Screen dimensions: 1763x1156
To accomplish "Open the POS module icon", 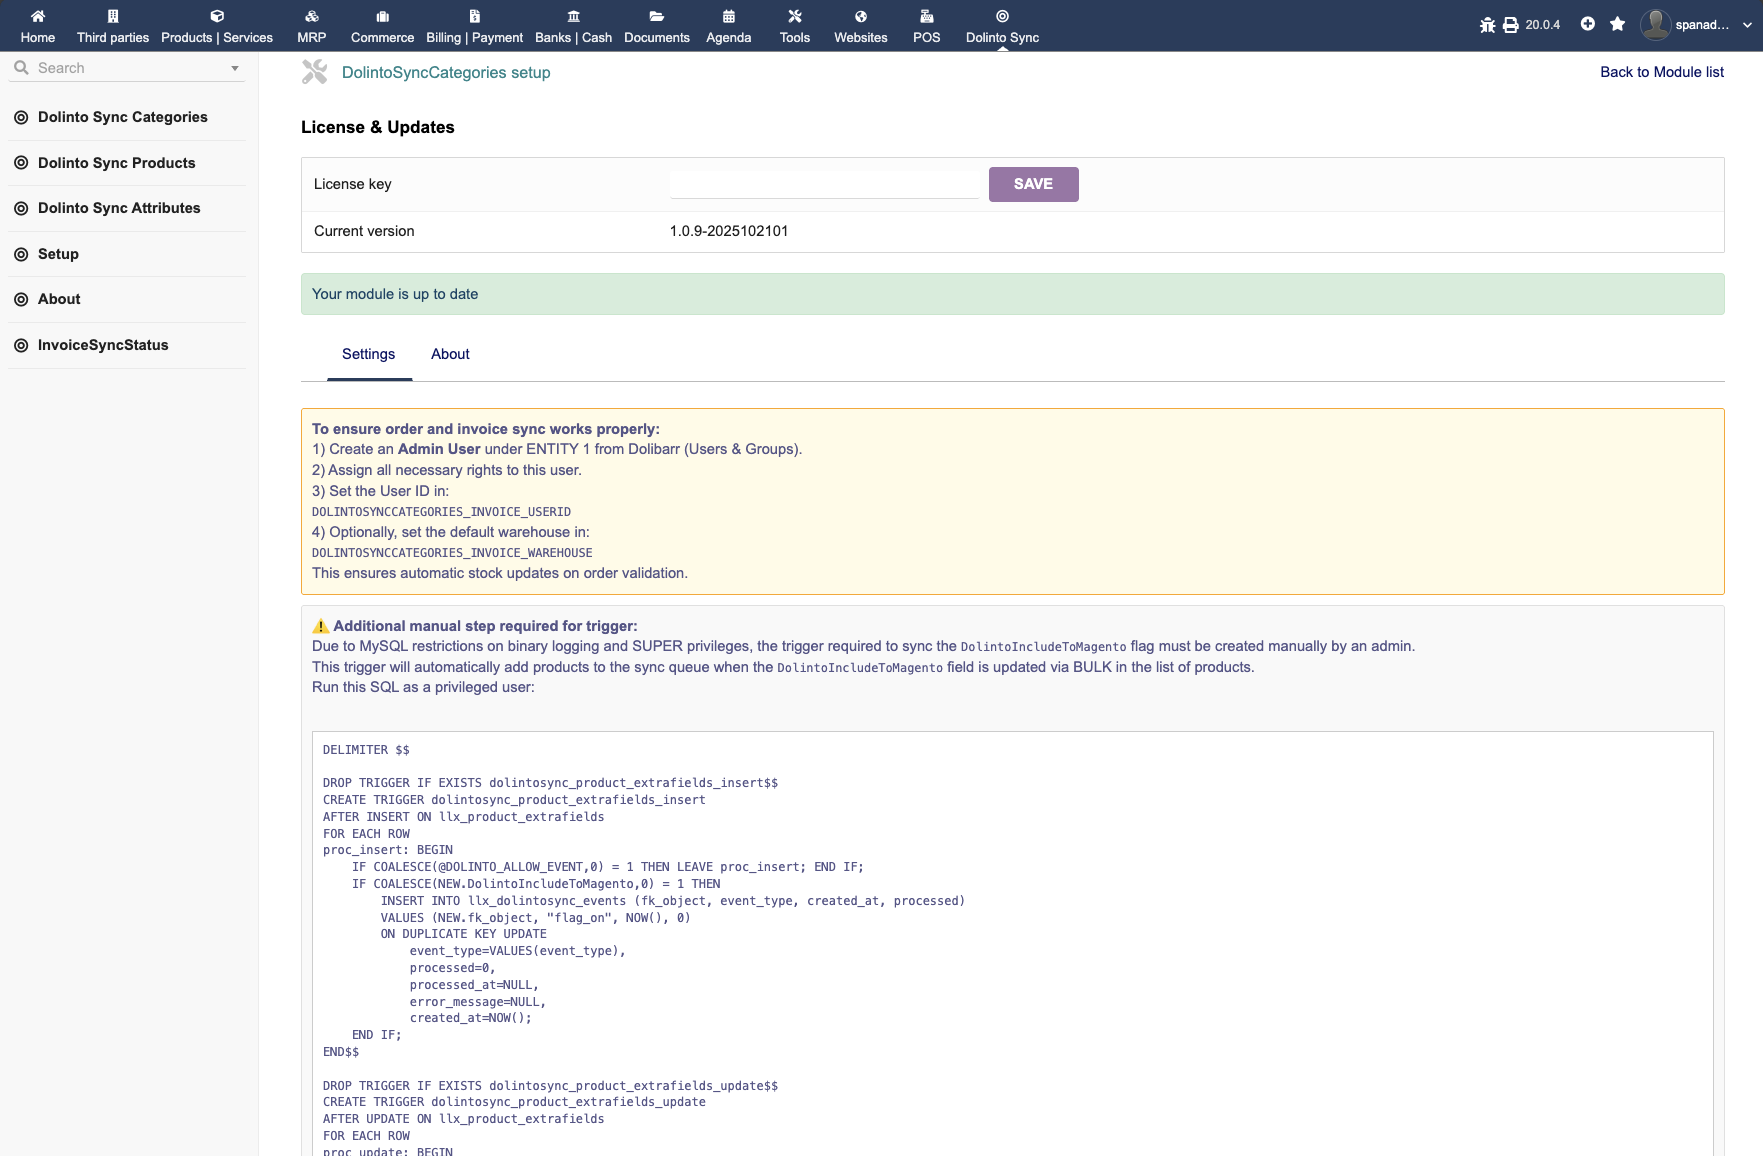I will (927, 16).
